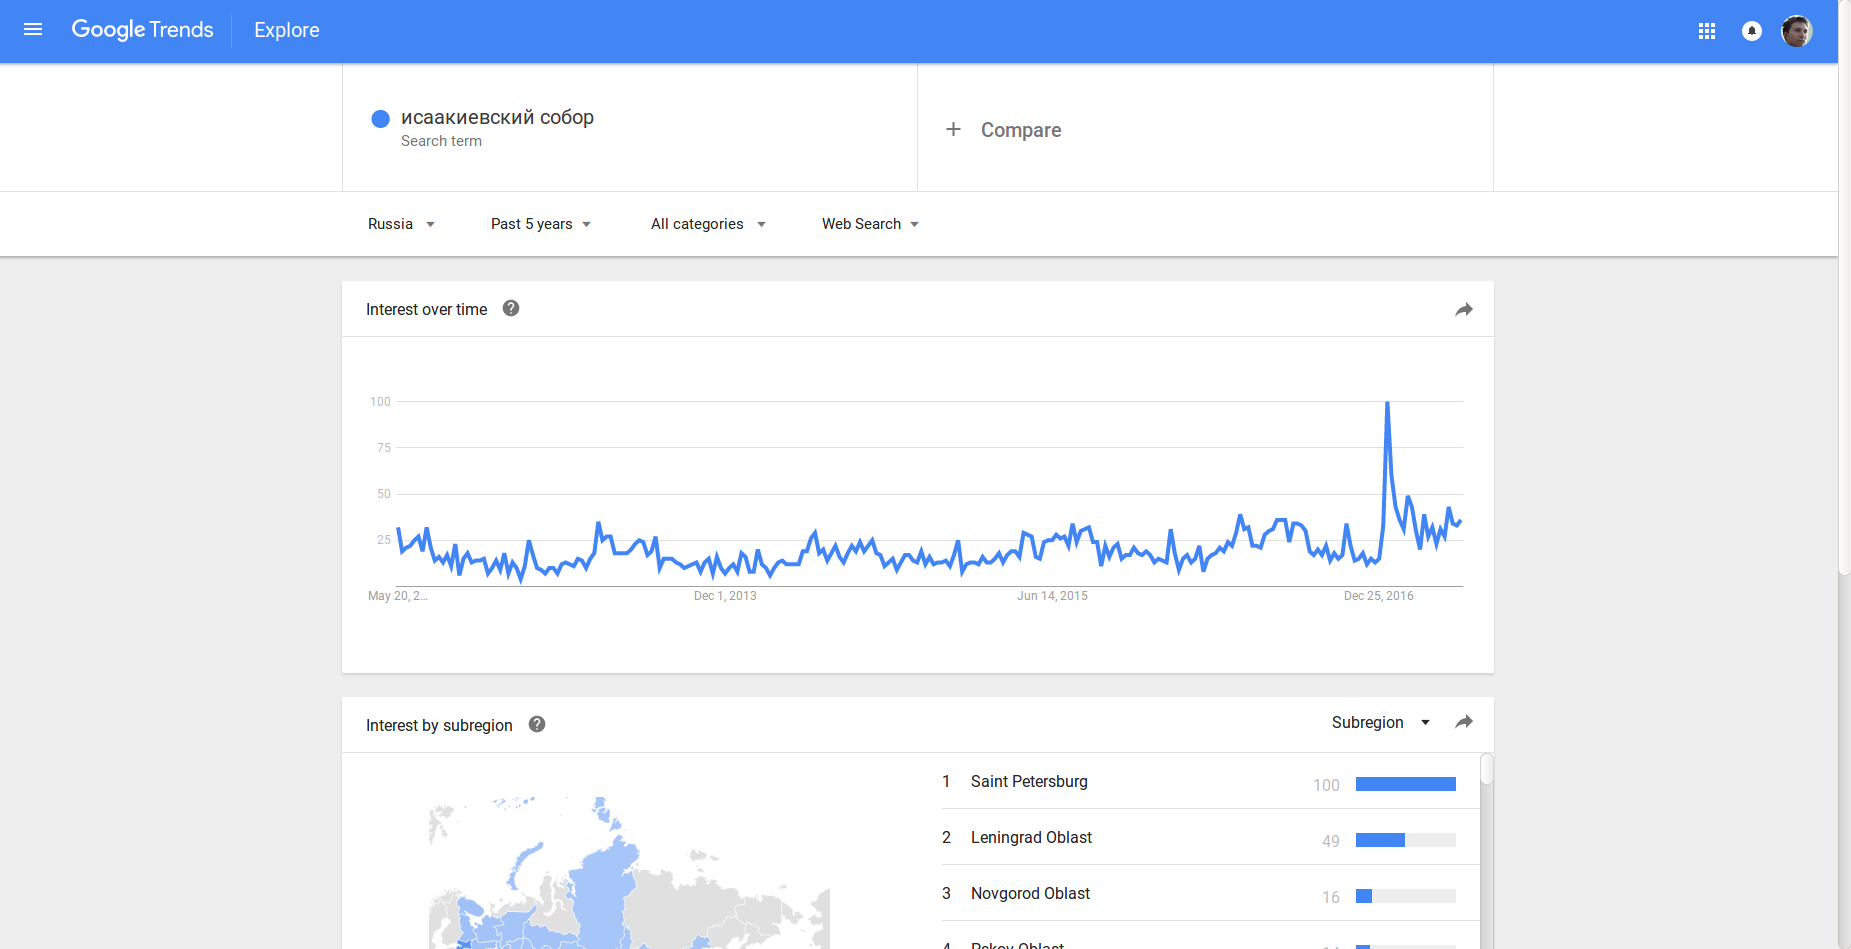Select Saint Petersburg in the subregion list

click(x=1029, y=781)
